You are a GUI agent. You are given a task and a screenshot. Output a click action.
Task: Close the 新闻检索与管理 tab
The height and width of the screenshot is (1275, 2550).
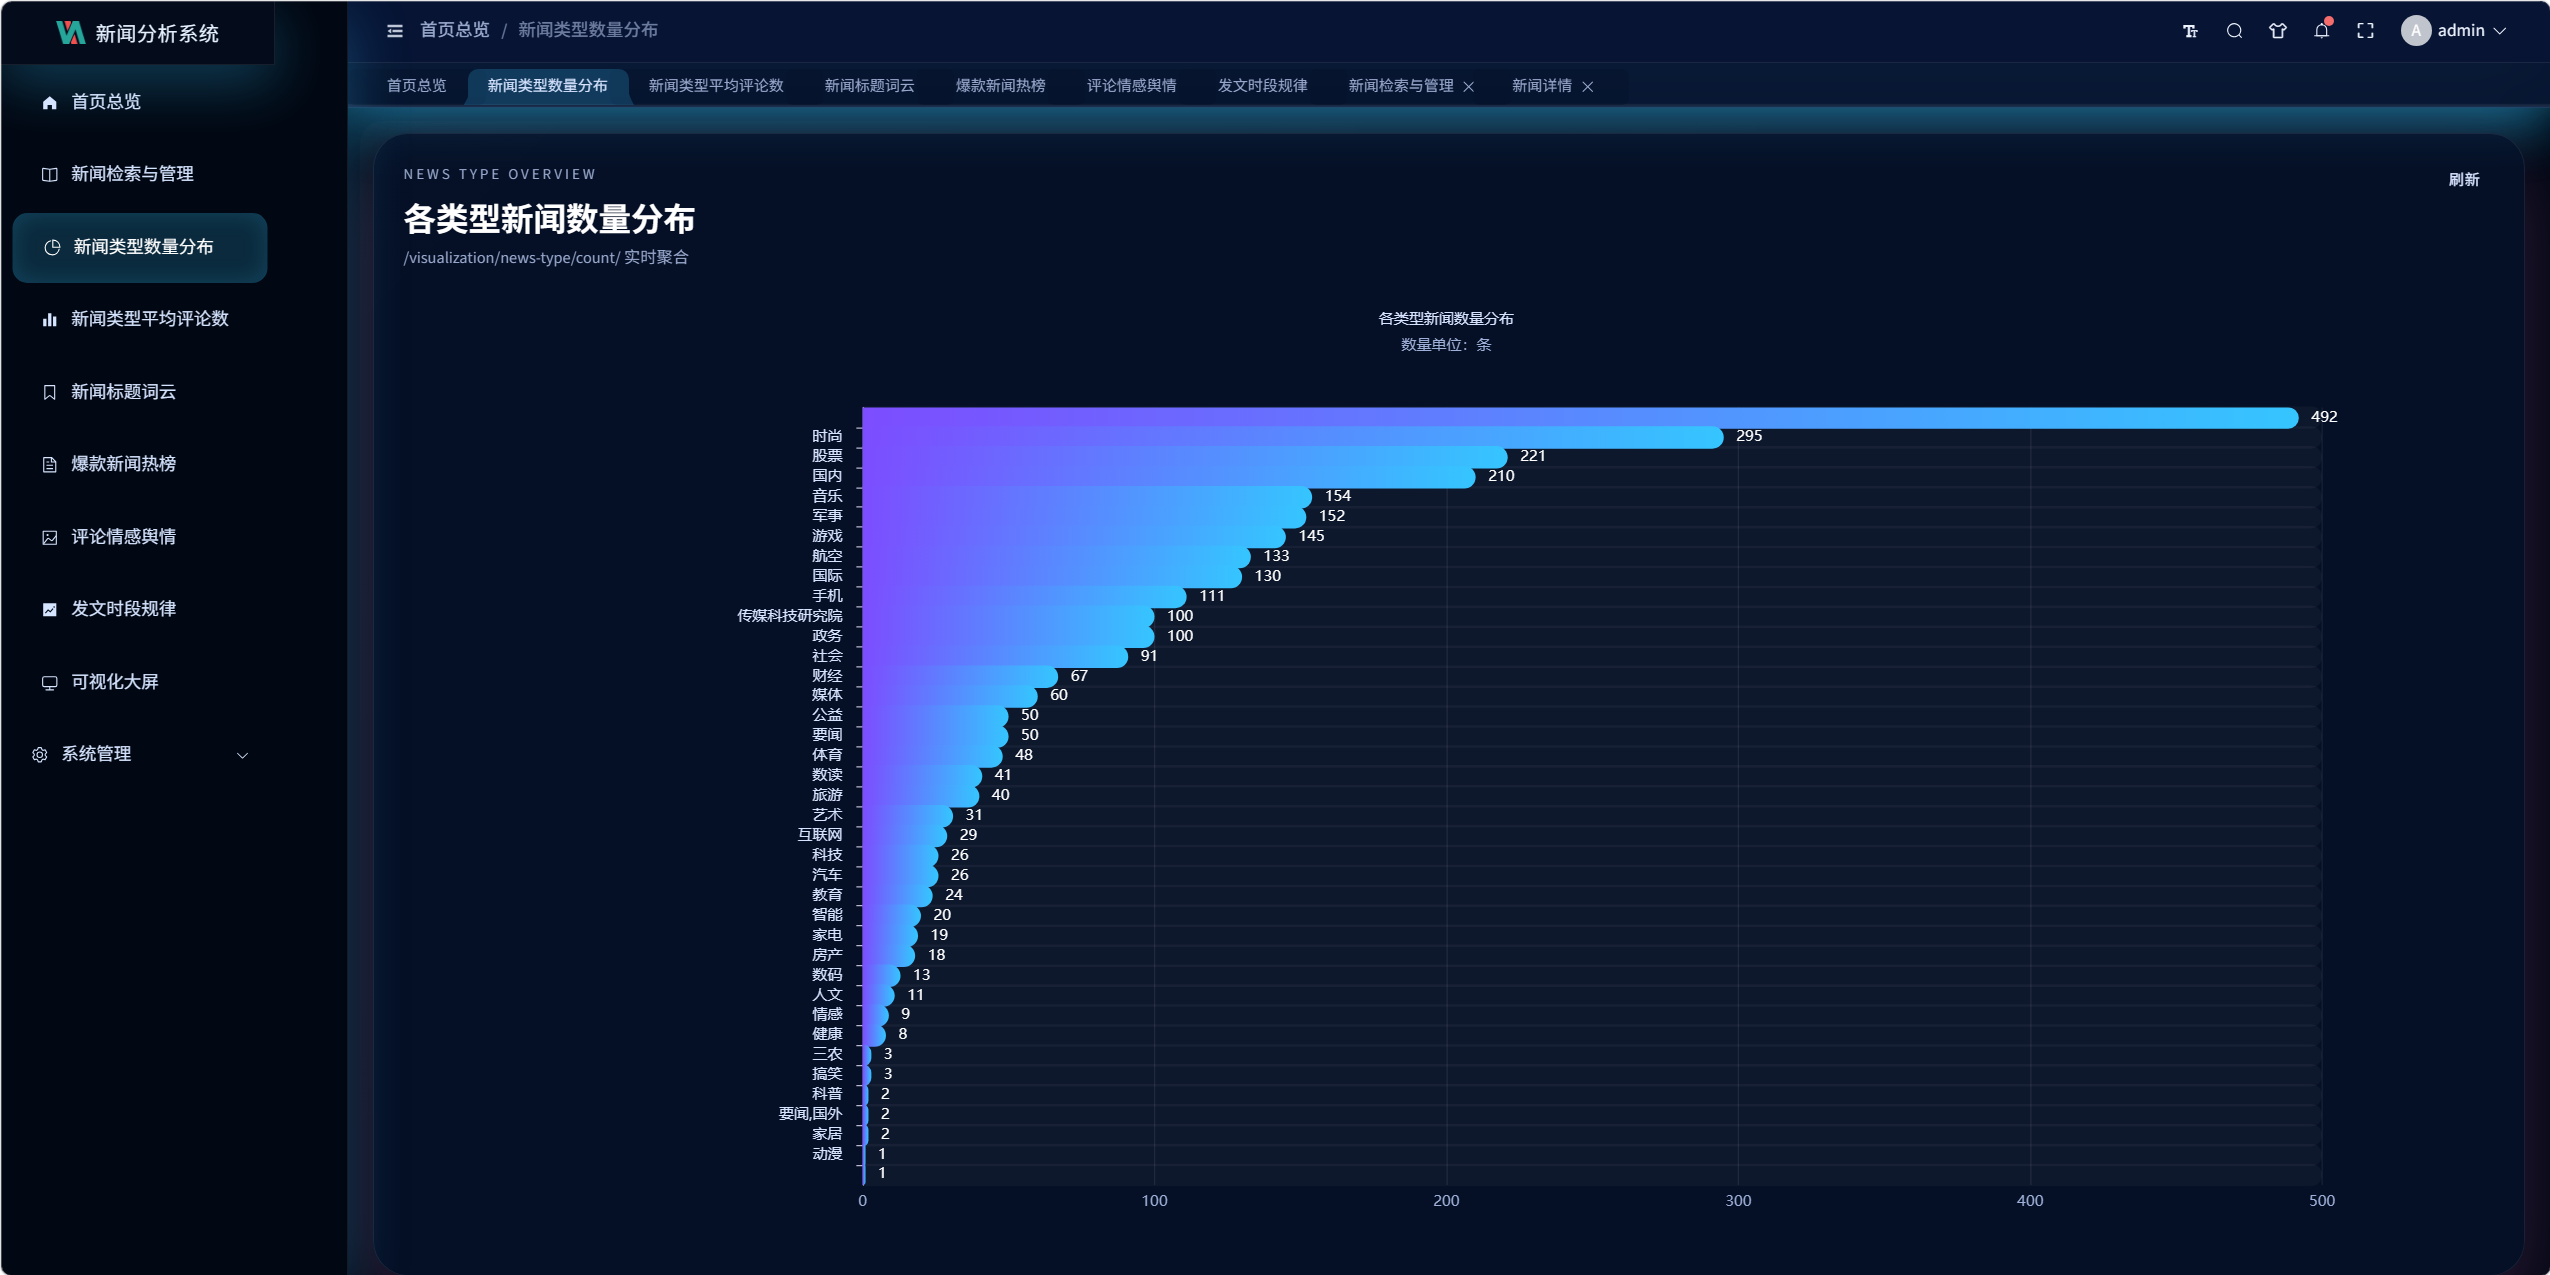tap(1468, 87)
